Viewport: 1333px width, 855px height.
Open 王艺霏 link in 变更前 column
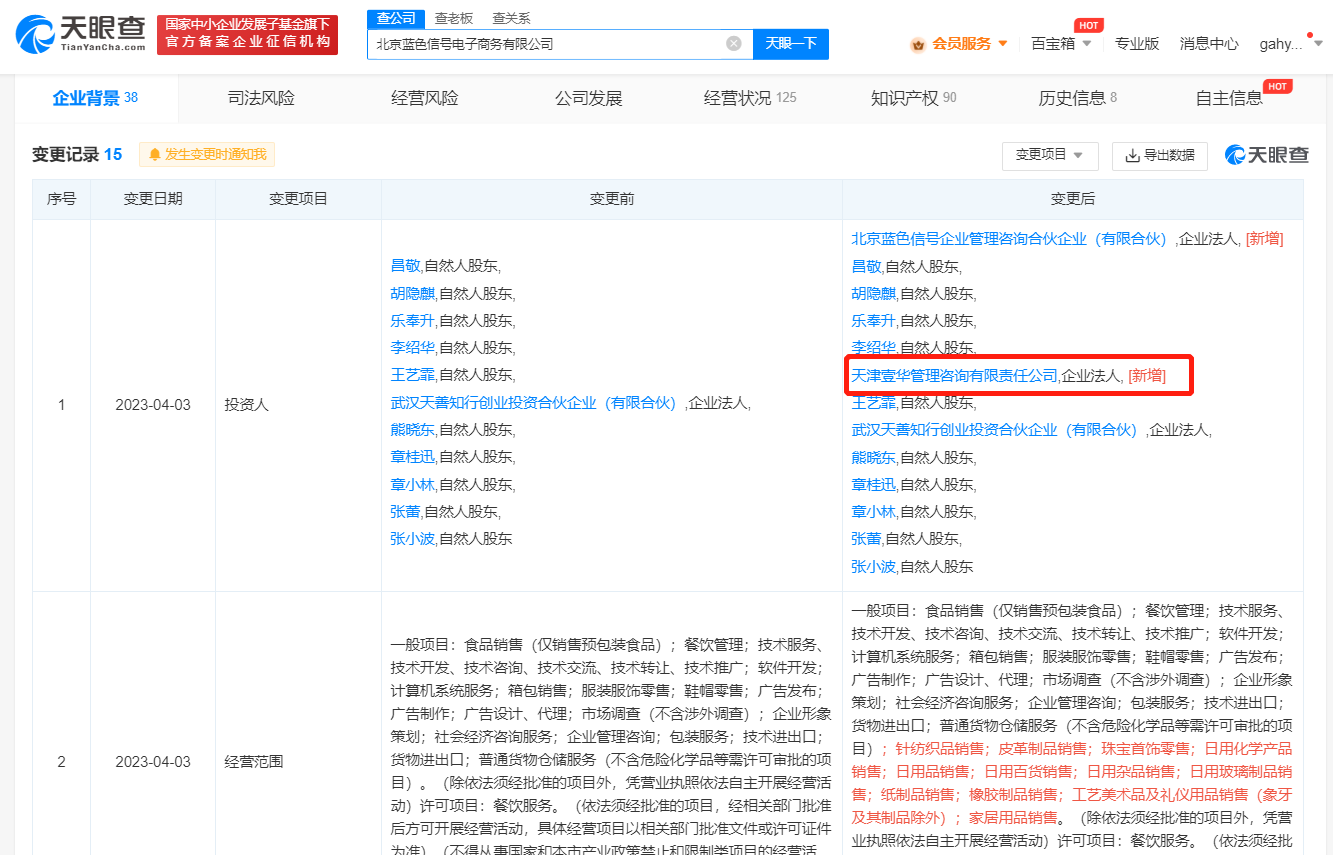412,374
